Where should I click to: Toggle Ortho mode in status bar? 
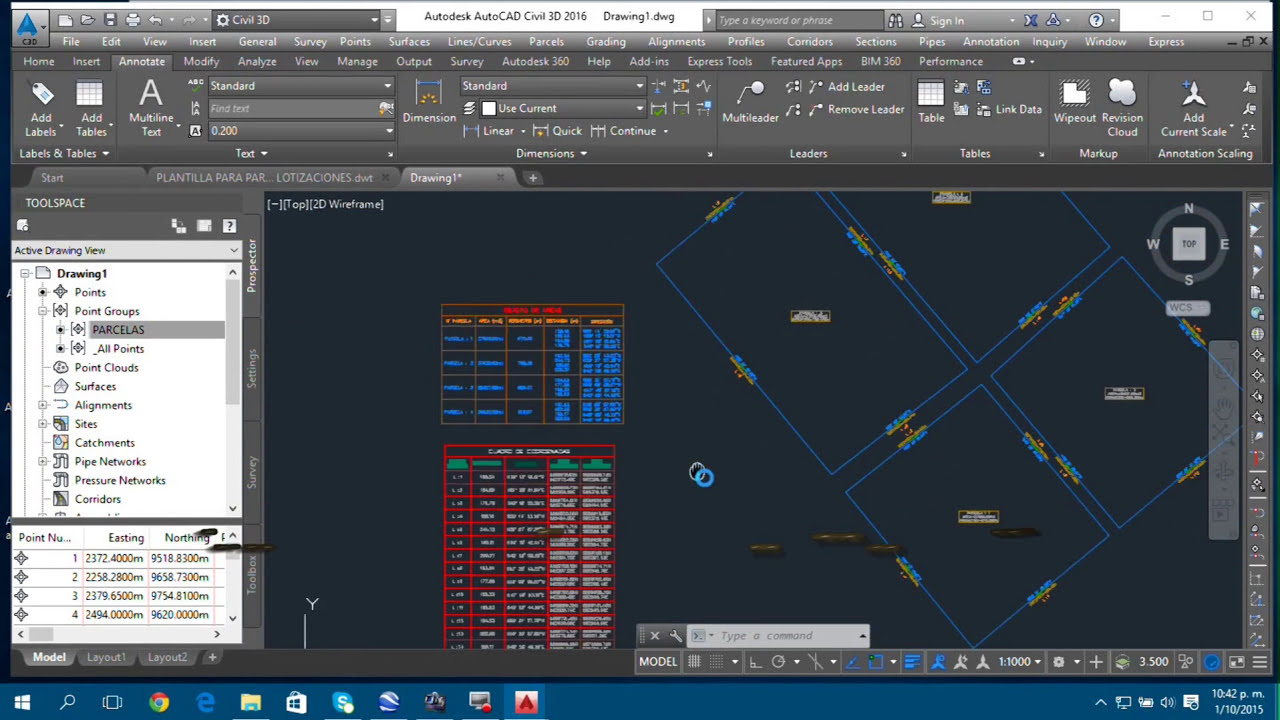coord(755,662)
